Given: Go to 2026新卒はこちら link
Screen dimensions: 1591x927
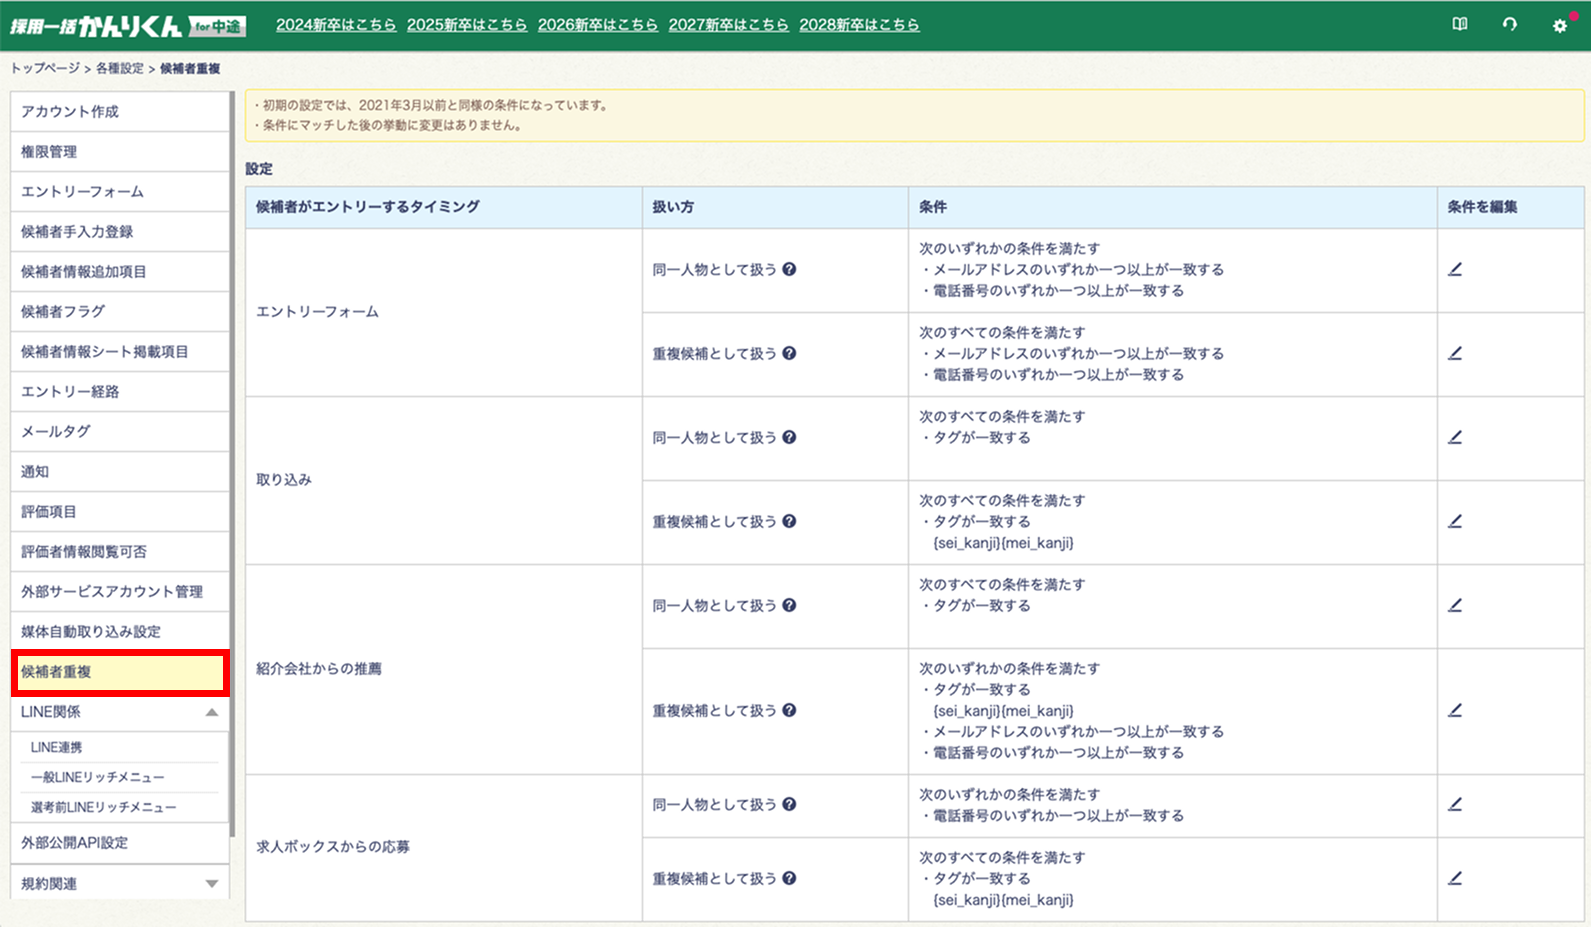Looking at the screenshot, I should 597,25.
